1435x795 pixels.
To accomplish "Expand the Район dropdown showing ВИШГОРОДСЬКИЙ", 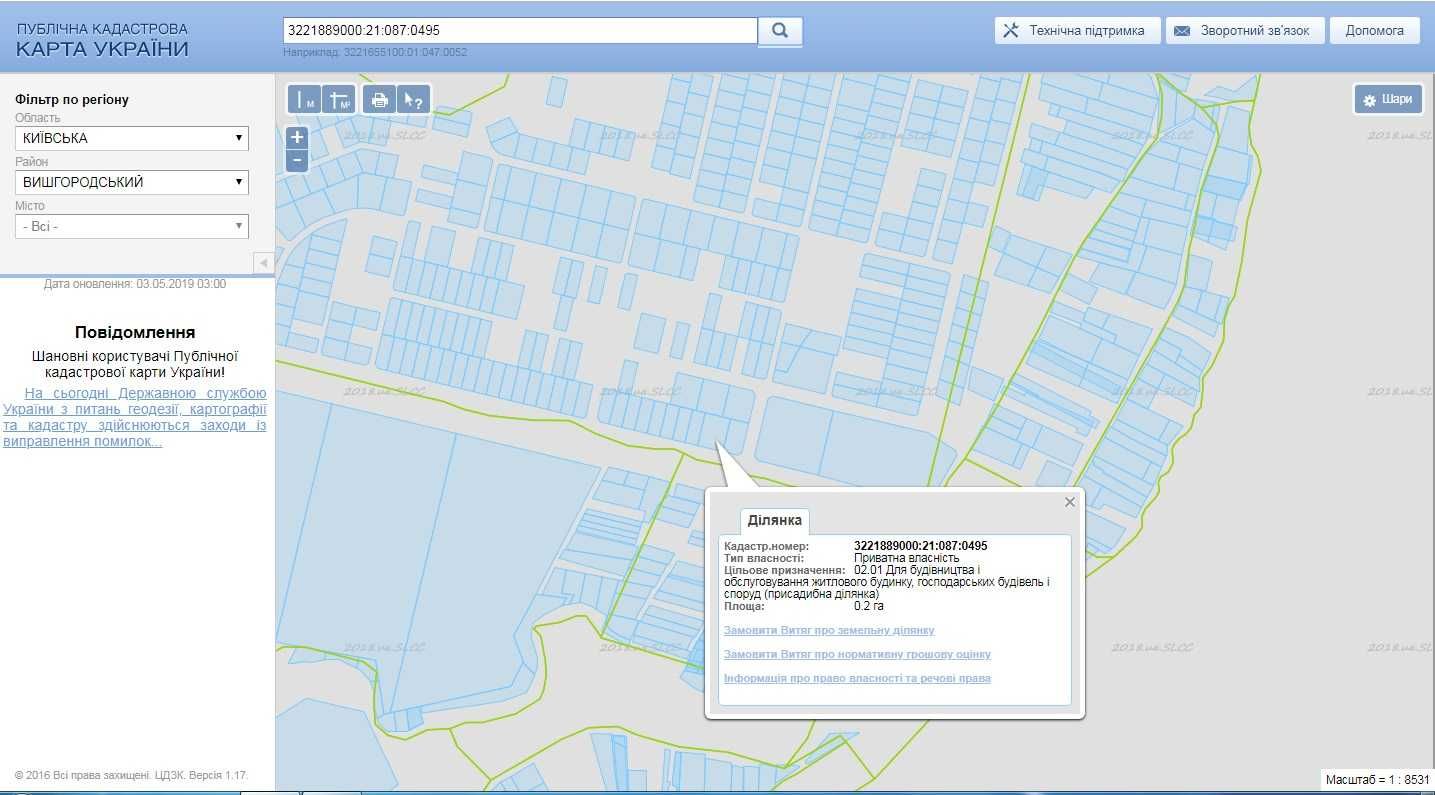I will (132, 182).
